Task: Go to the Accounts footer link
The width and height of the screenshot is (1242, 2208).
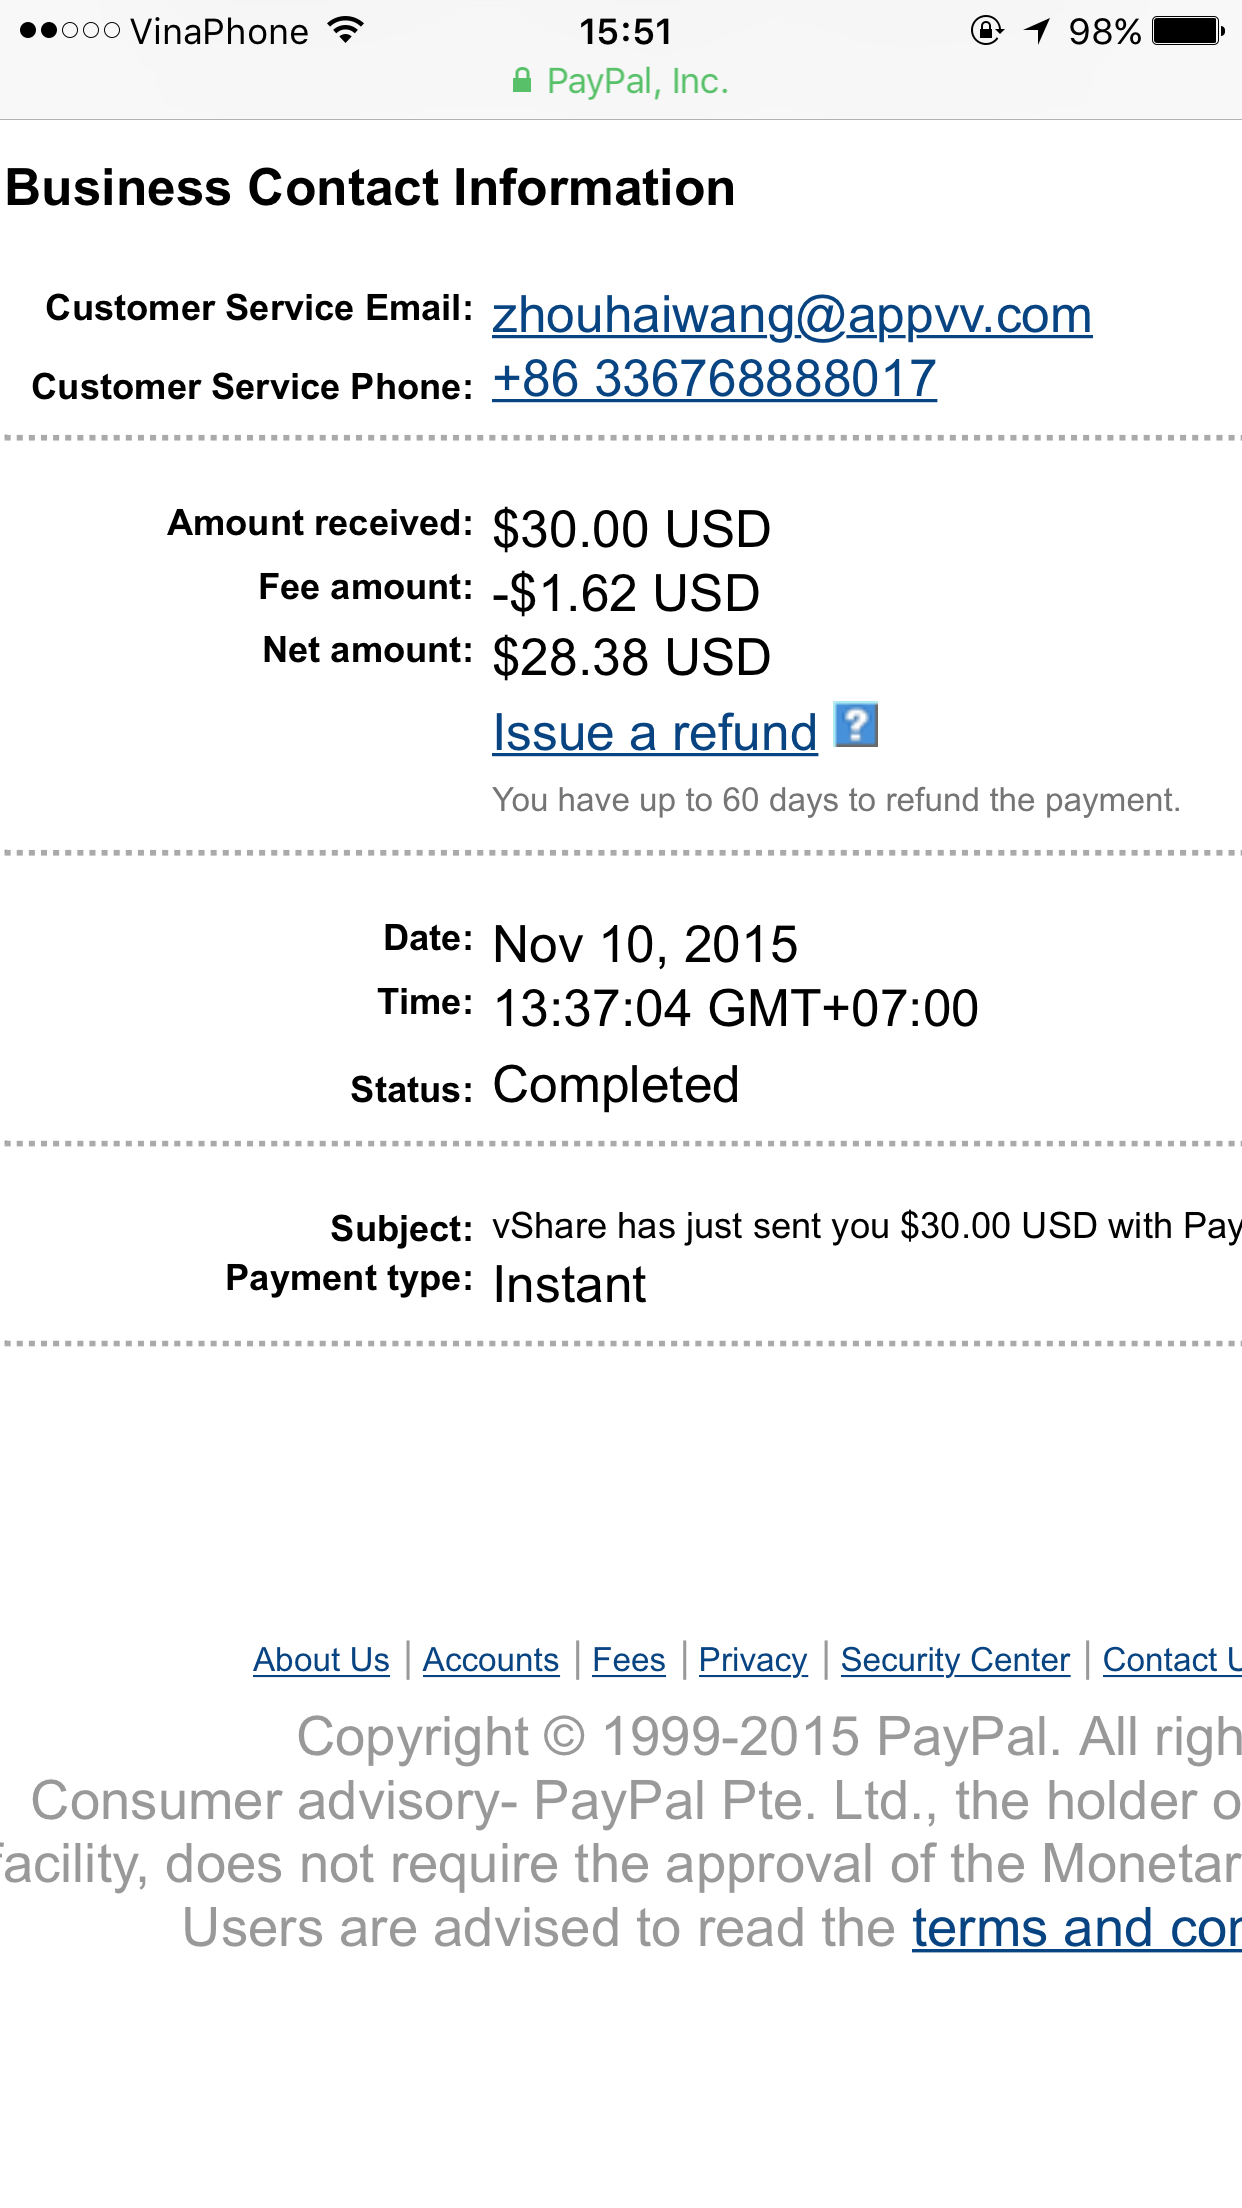Action: pos(490,1660)
